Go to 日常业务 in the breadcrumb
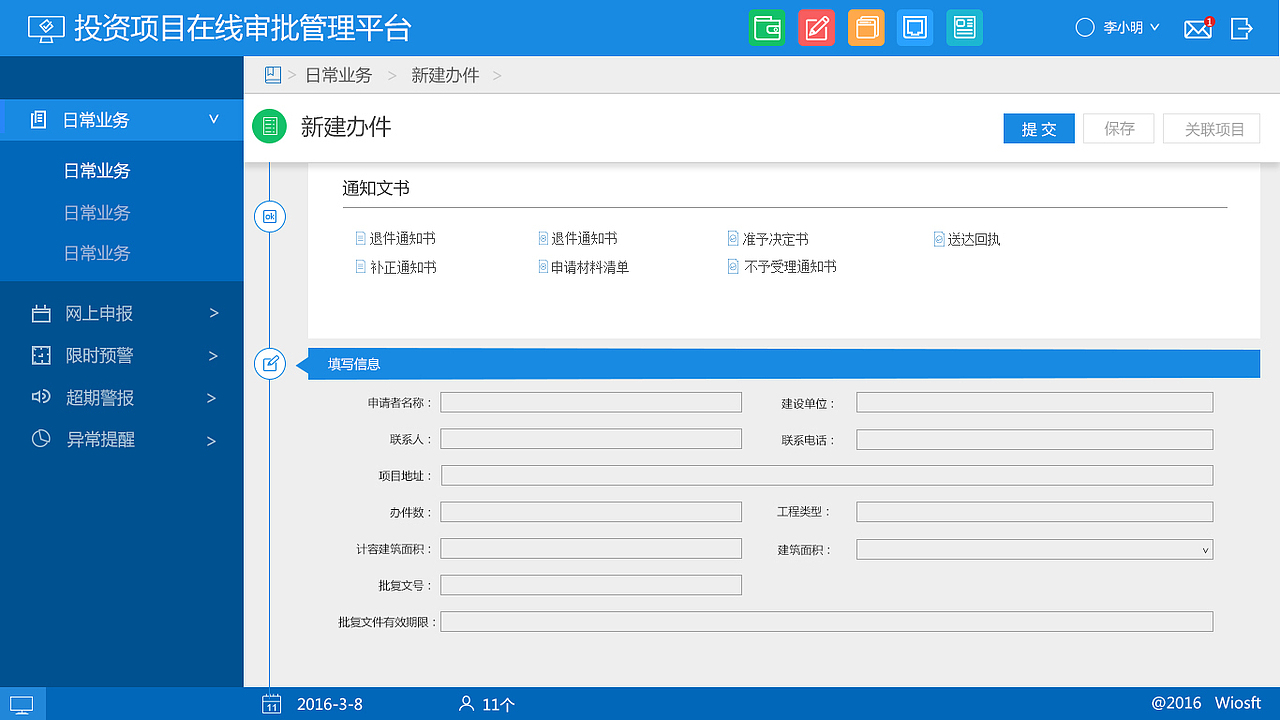This screenshot has width=1280, height=720. [x=338, y=76]
